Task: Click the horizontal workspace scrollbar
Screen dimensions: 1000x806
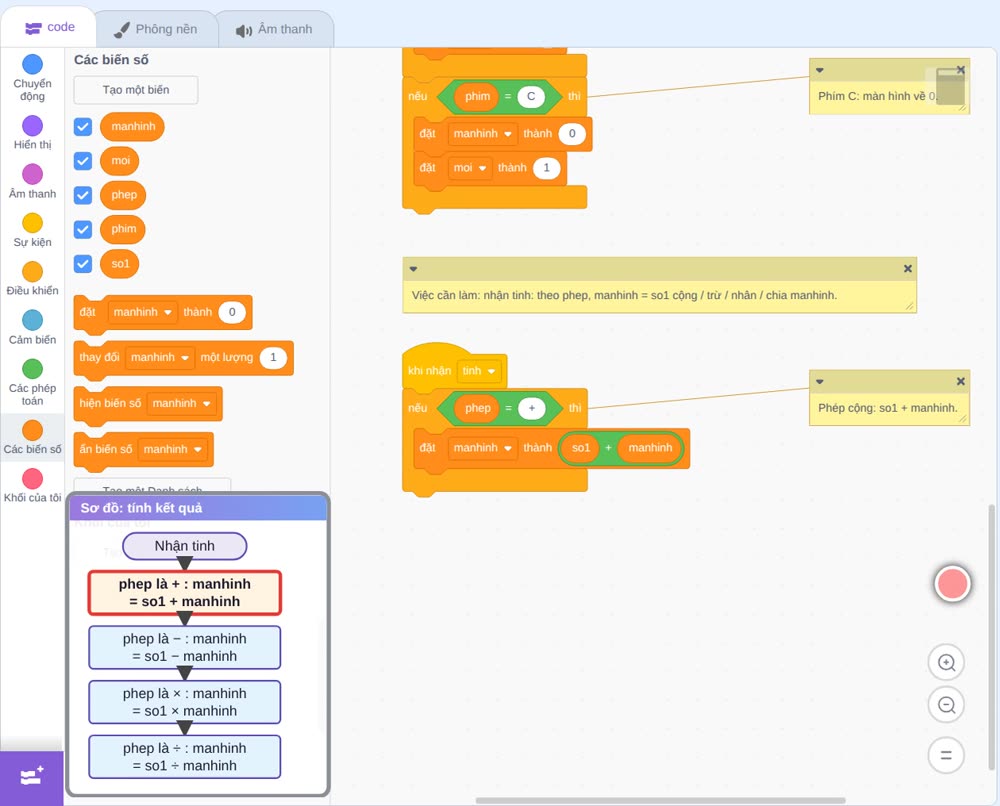Action: tap(660, 800)
